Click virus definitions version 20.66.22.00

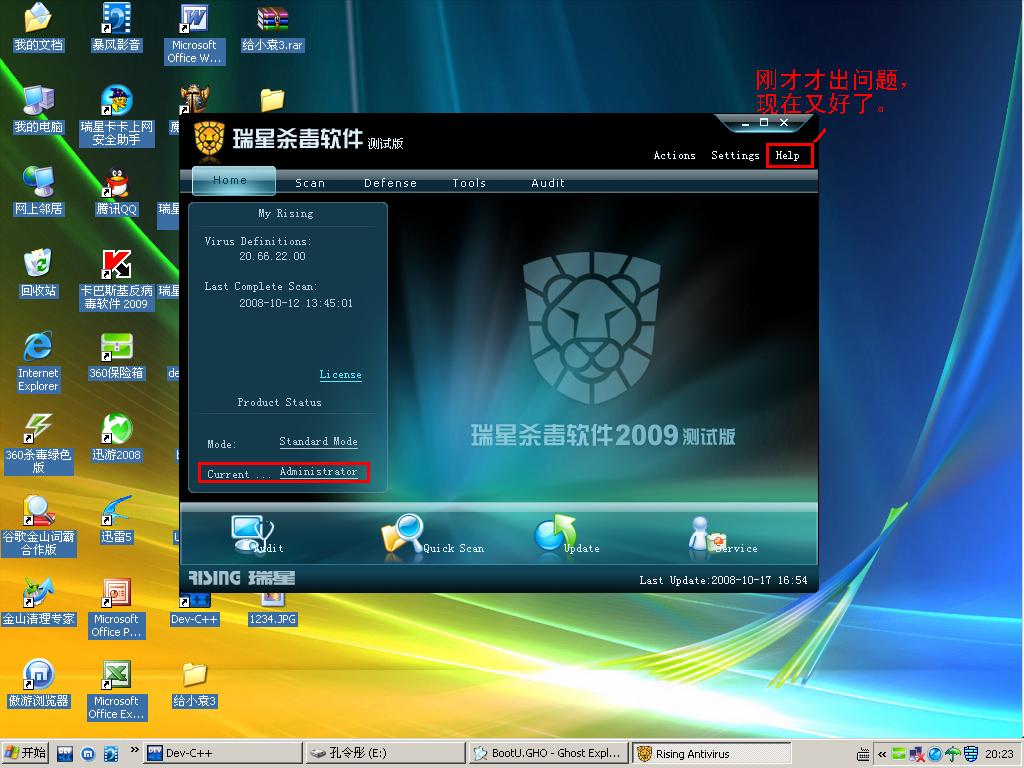tap(272, 256)
